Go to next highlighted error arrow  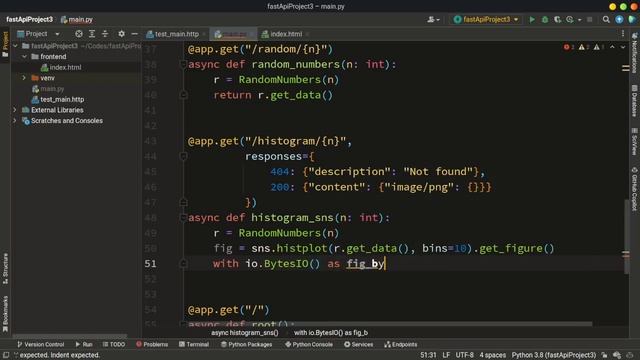(x=623, y=47)
